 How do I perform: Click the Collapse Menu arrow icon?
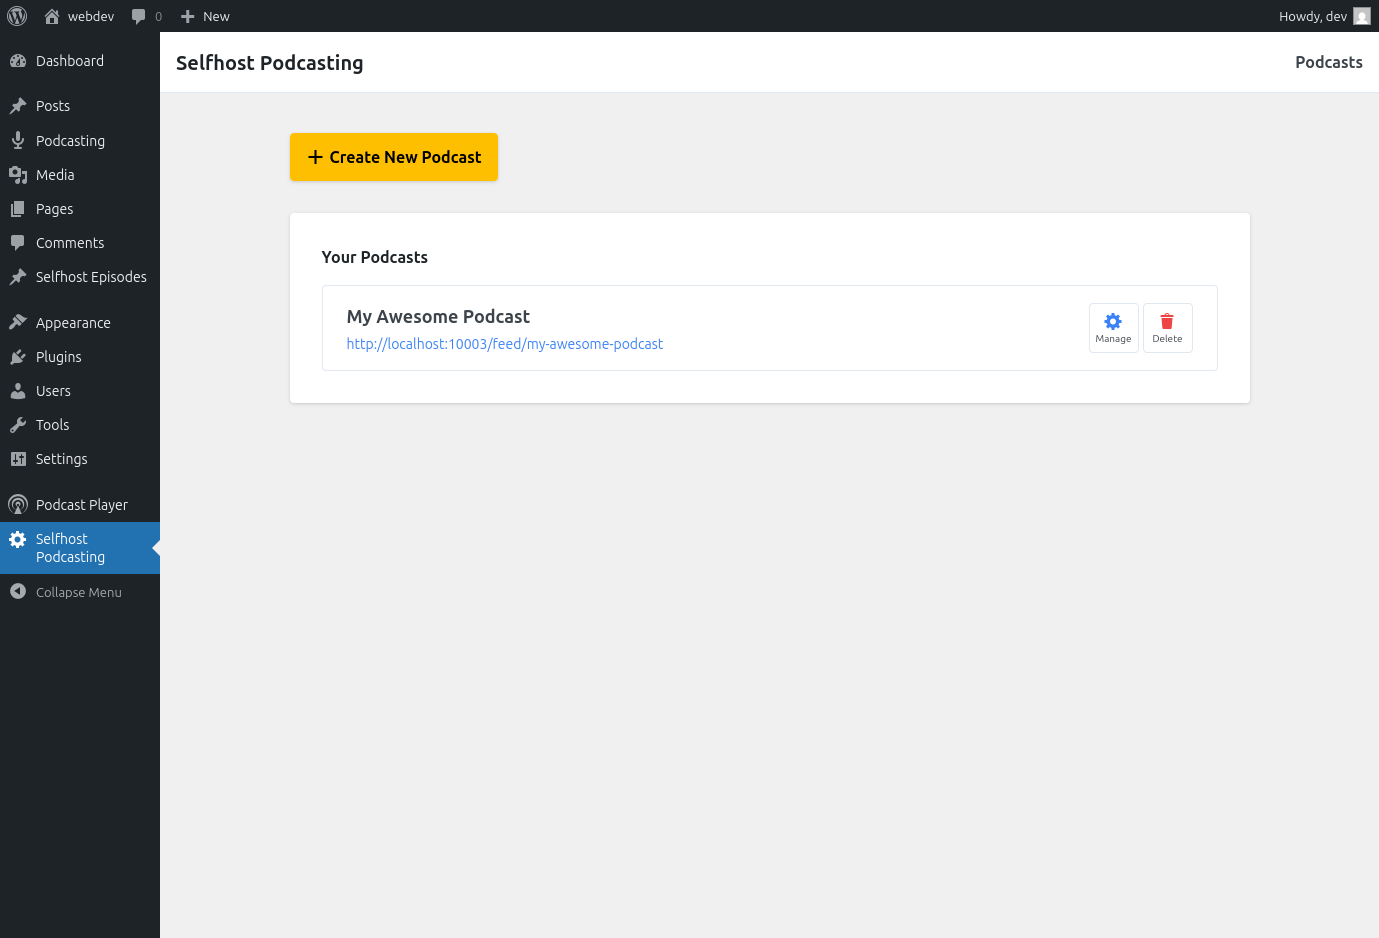pos(18,591)
